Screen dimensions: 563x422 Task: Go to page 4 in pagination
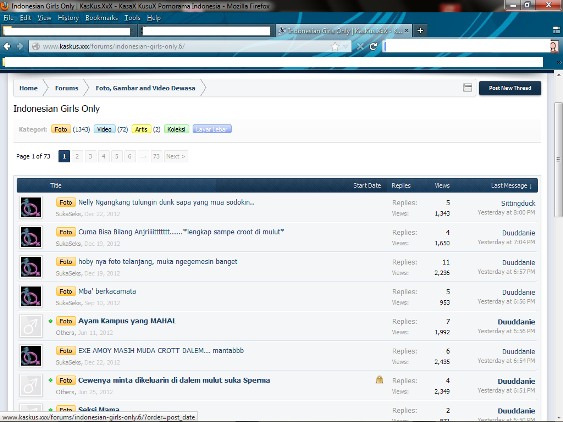click(x=103, y=156)
